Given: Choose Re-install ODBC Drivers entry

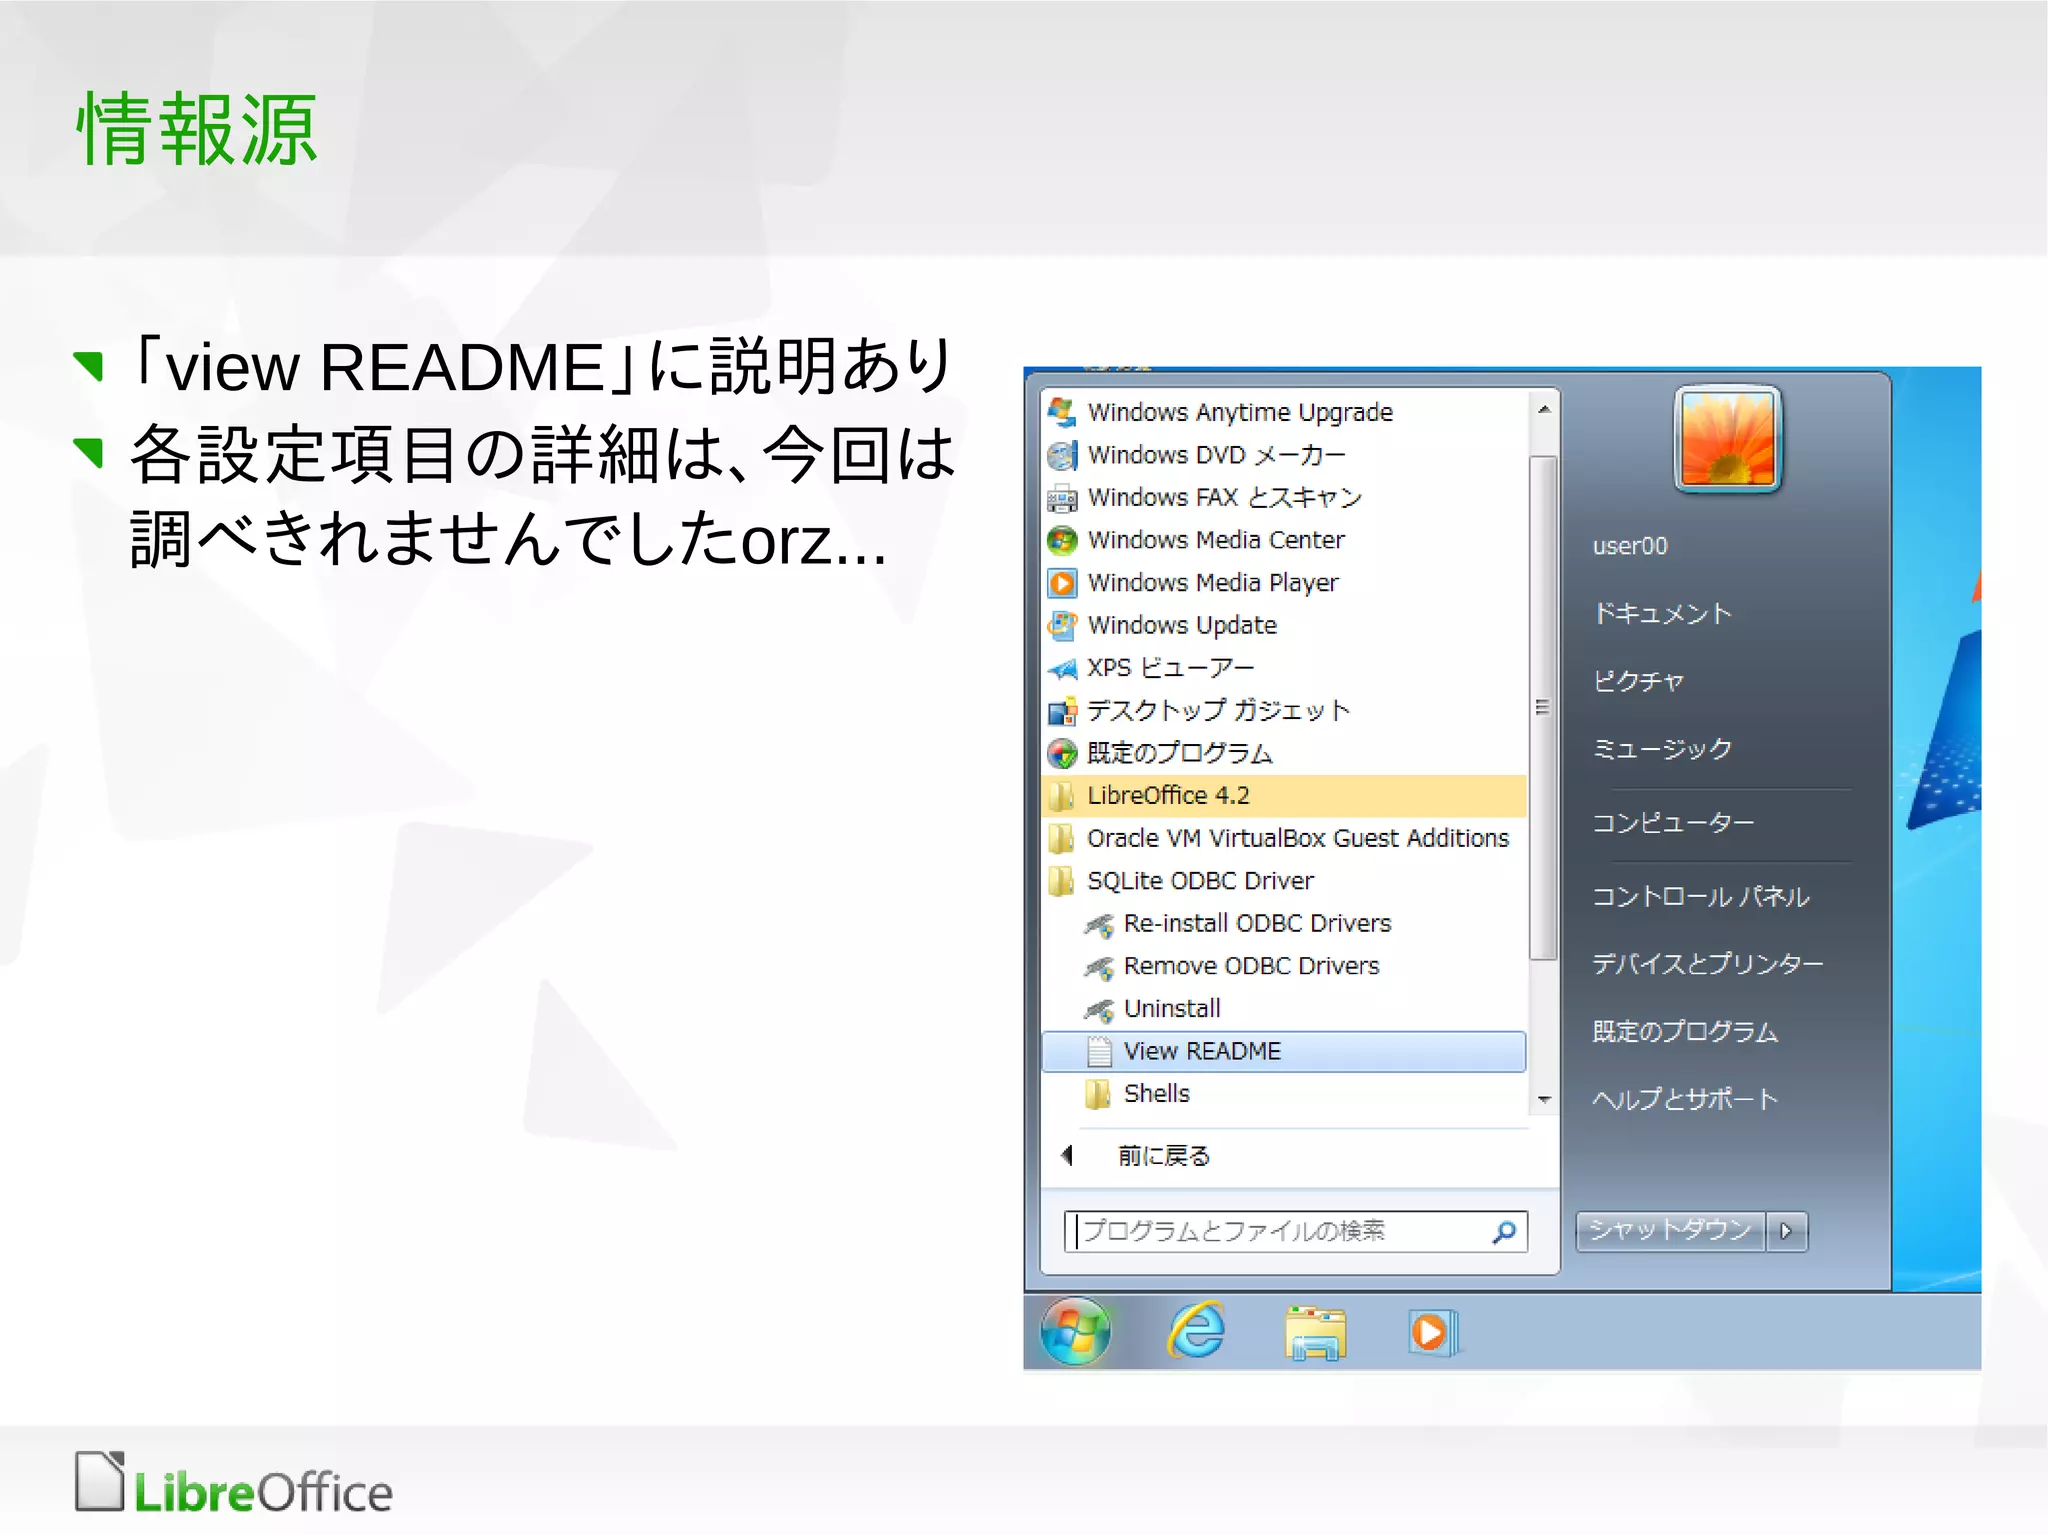Looking at the screenshot, I should tap(1284, 924).
